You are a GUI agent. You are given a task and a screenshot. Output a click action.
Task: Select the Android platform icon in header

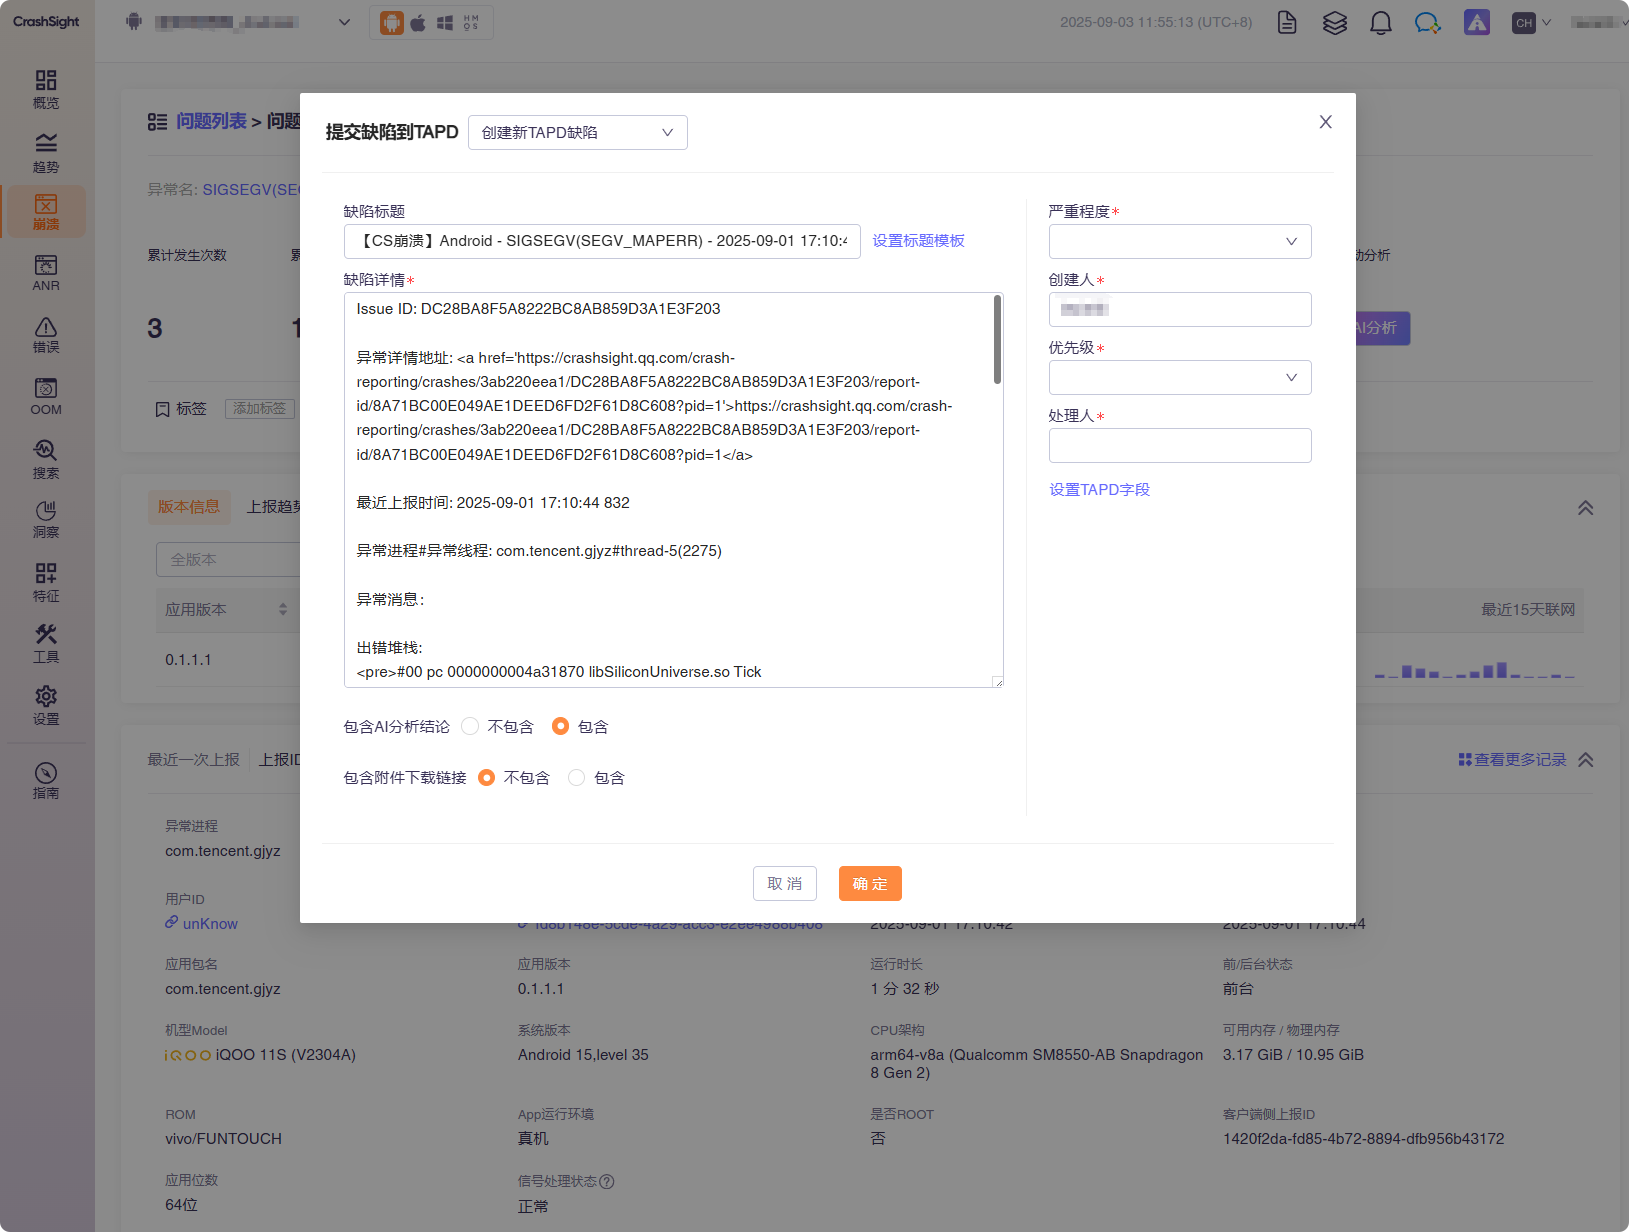click(392, 23)
